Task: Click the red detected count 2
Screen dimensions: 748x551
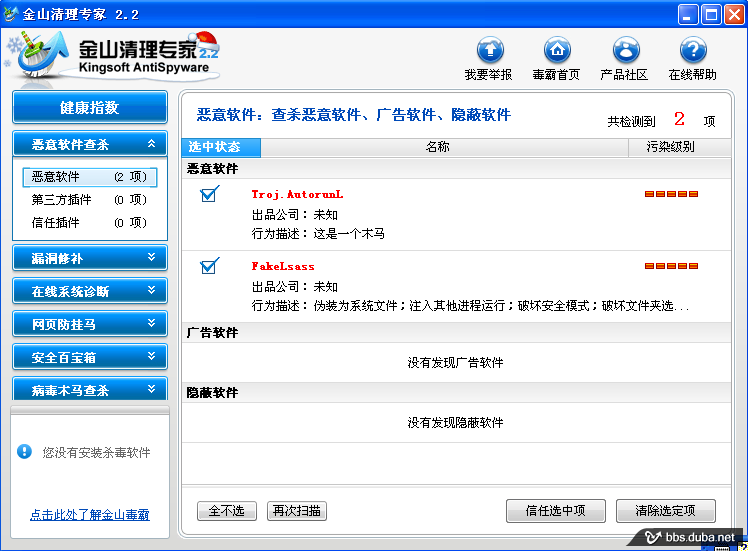Action: click(x=679, y=119)
